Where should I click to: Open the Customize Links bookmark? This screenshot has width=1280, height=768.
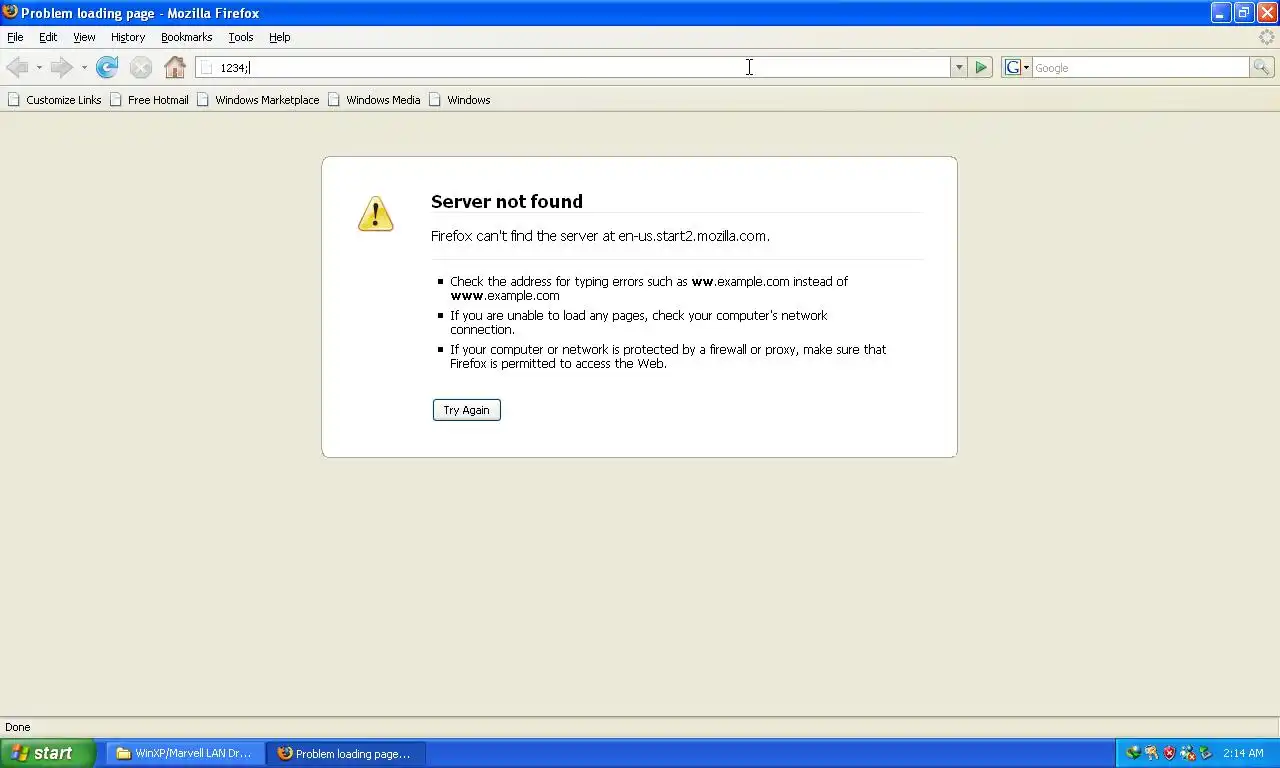tap(54, 100)
